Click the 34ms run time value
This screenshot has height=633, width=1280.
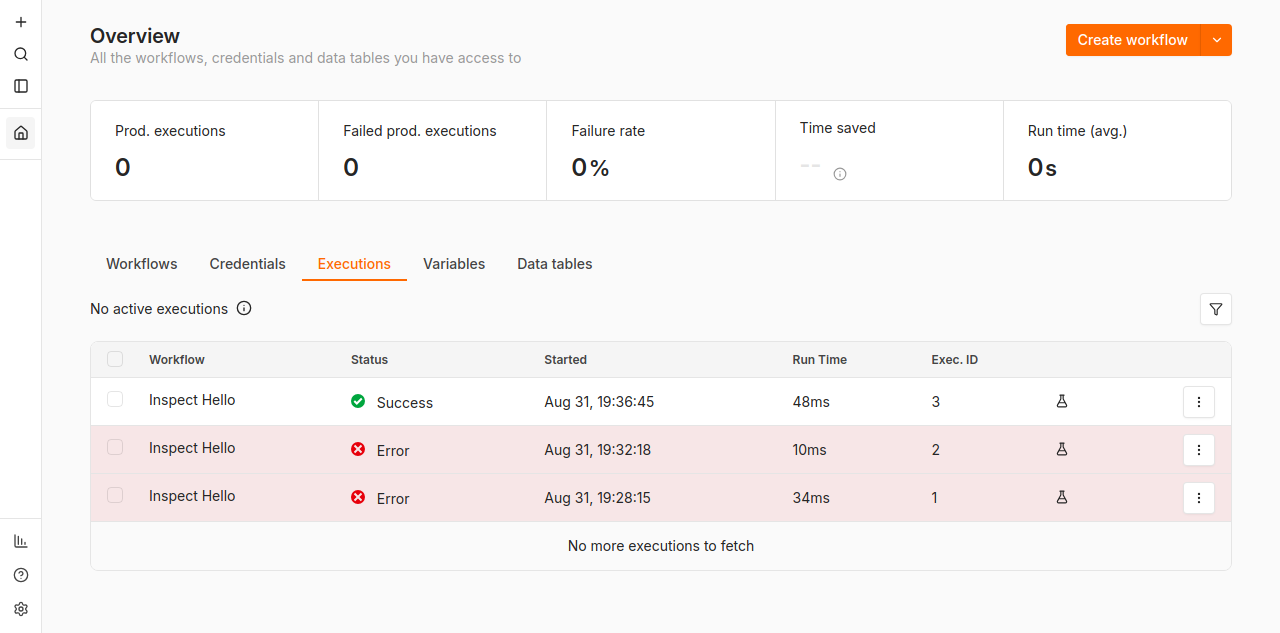click(811, 498)
